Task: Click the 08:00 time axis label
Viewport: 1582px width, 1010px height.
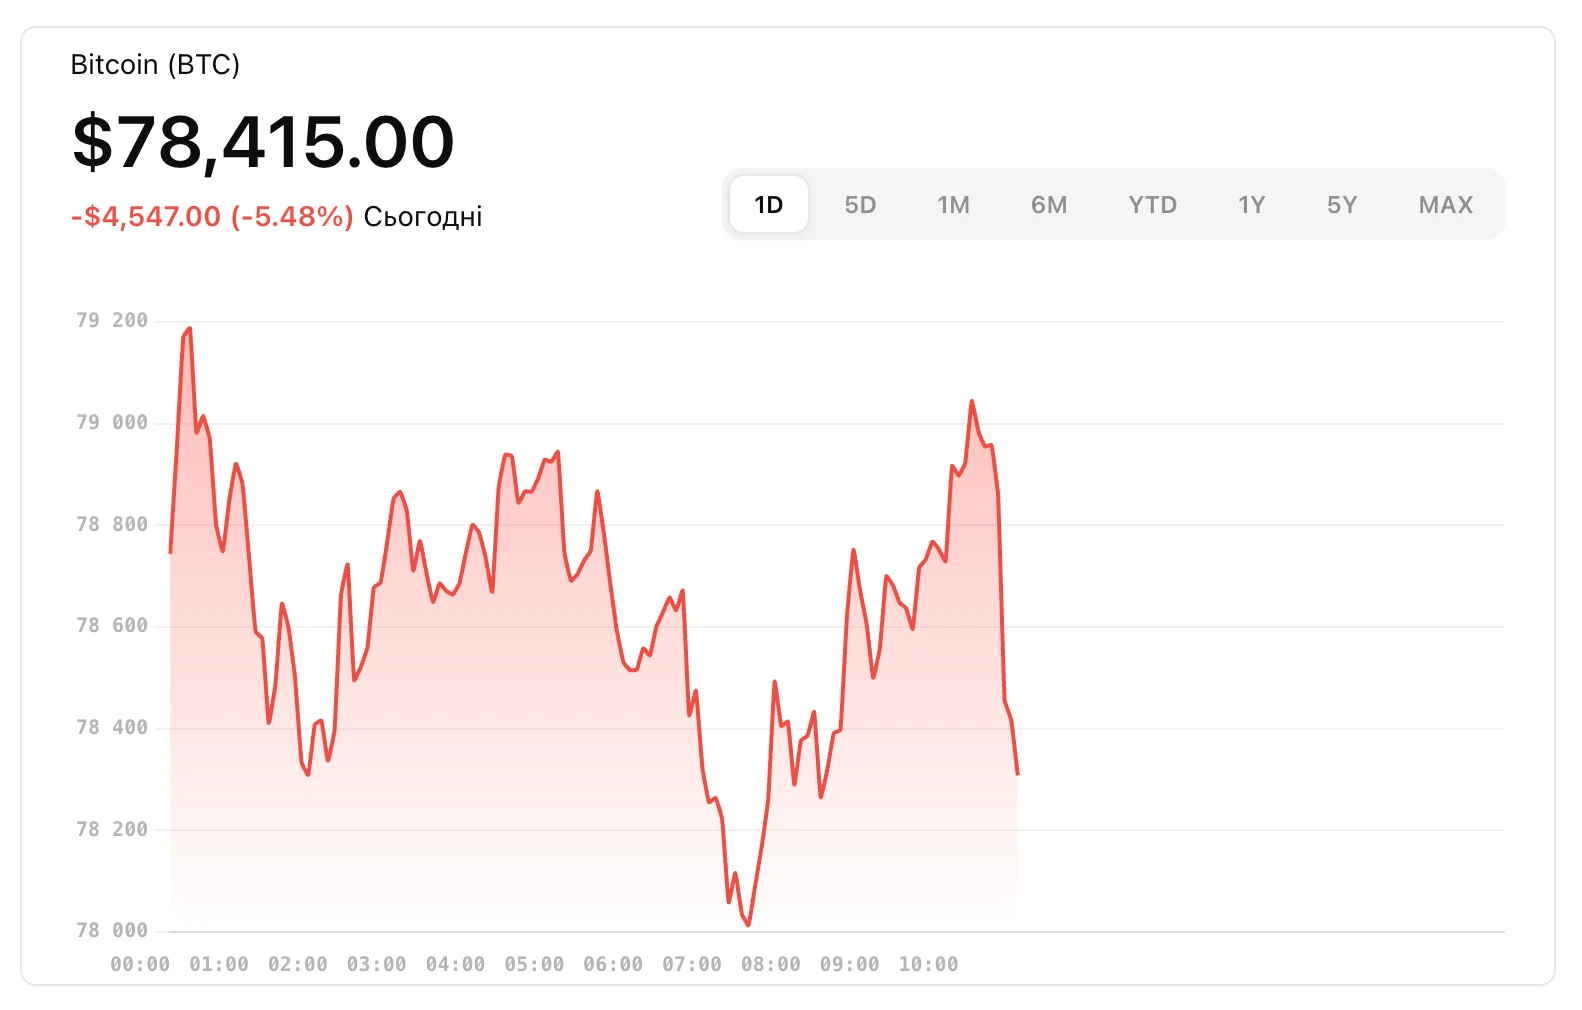Action: pyautogui.click(x=770, y=964)
